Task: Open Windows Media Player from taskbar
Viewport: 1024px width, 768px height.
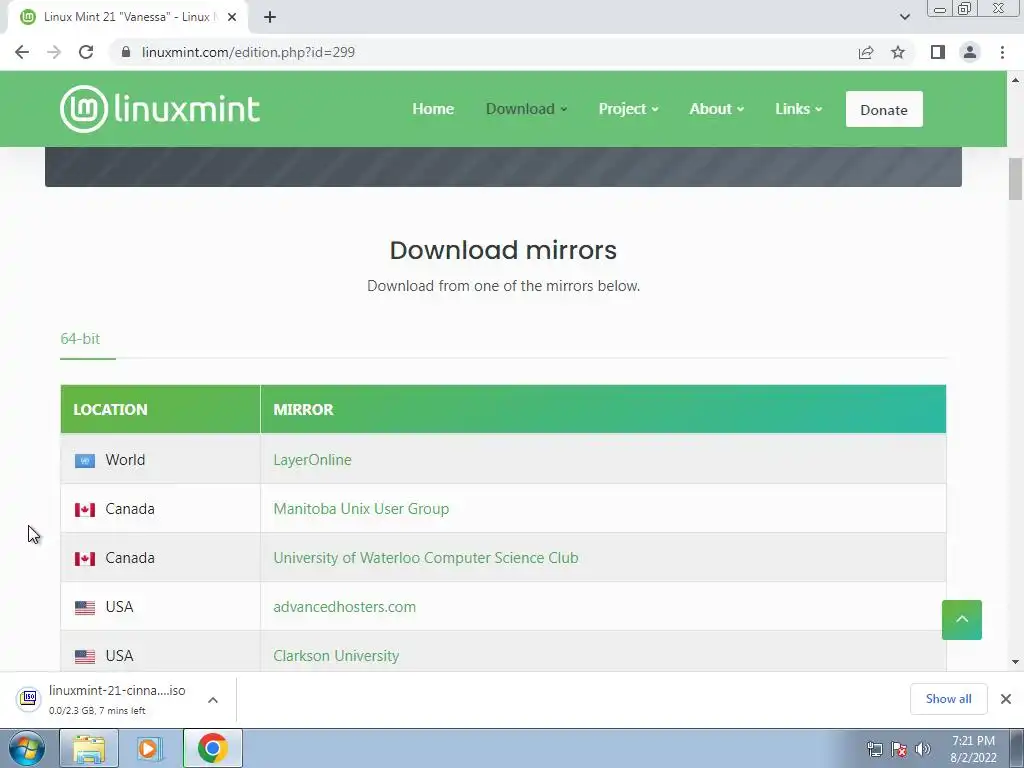Action: [150, 748]
